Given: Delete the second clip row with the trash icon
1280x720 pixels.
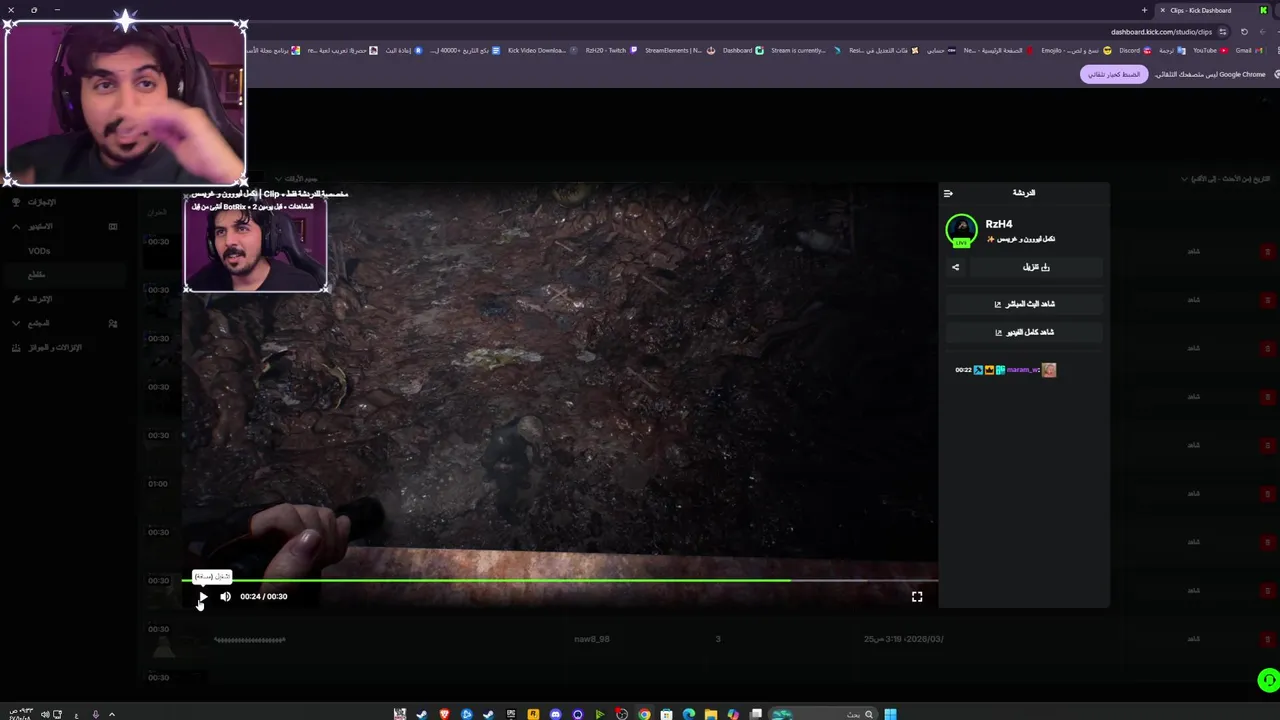Looking at the screenshot, I should click(x=1268, y=300).
